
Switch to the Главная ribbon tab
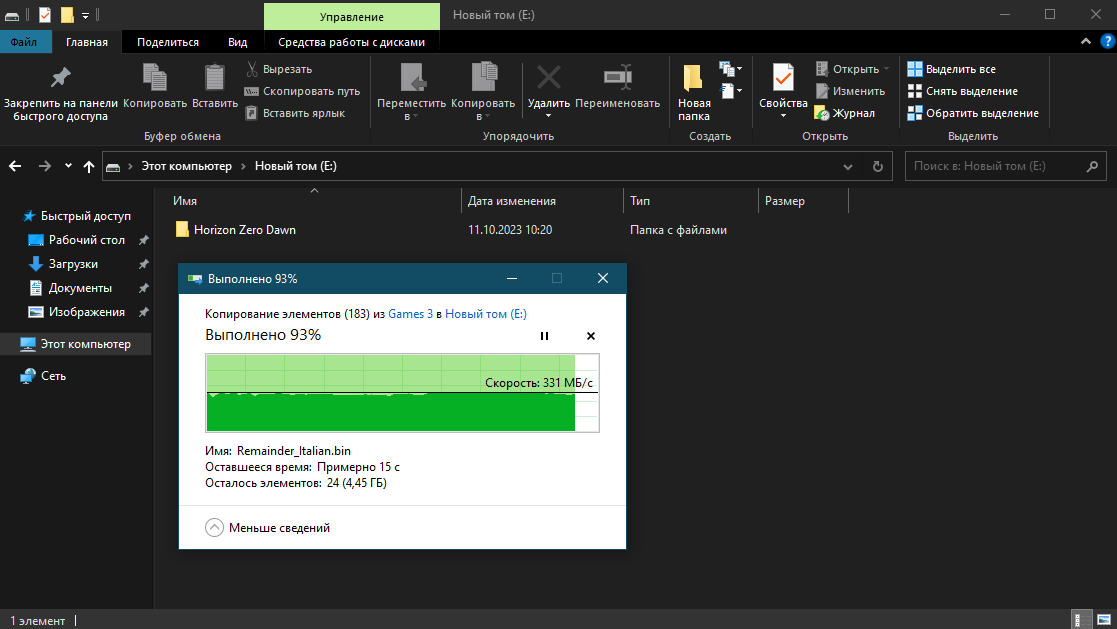tap(87, 42)
